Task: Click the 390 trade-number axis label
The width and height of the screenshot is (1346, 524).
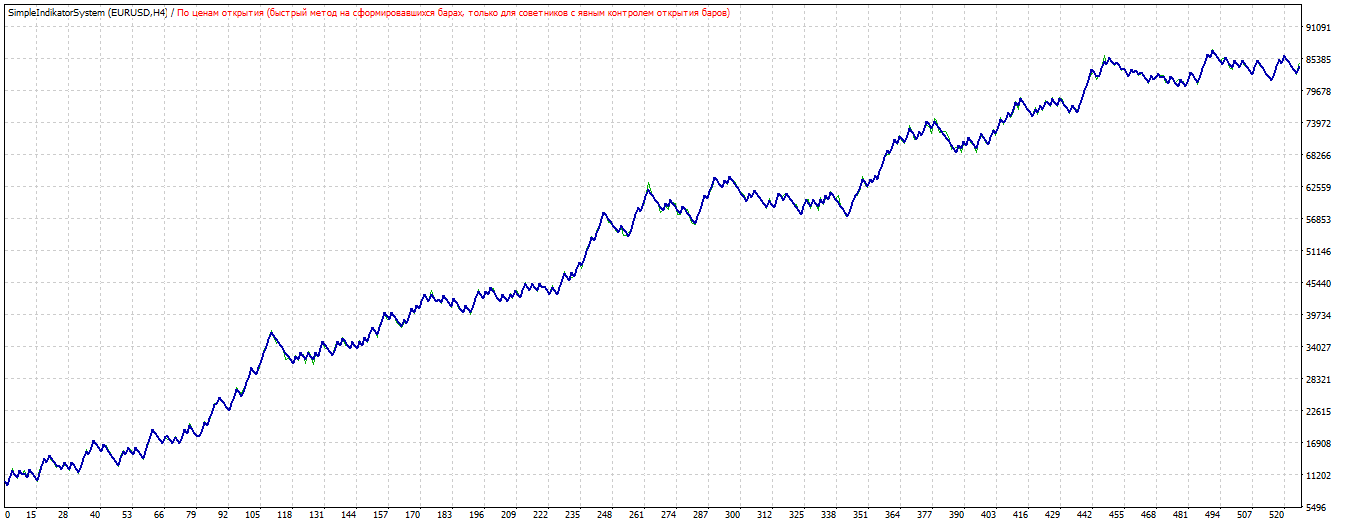Action: coord(957,515)
